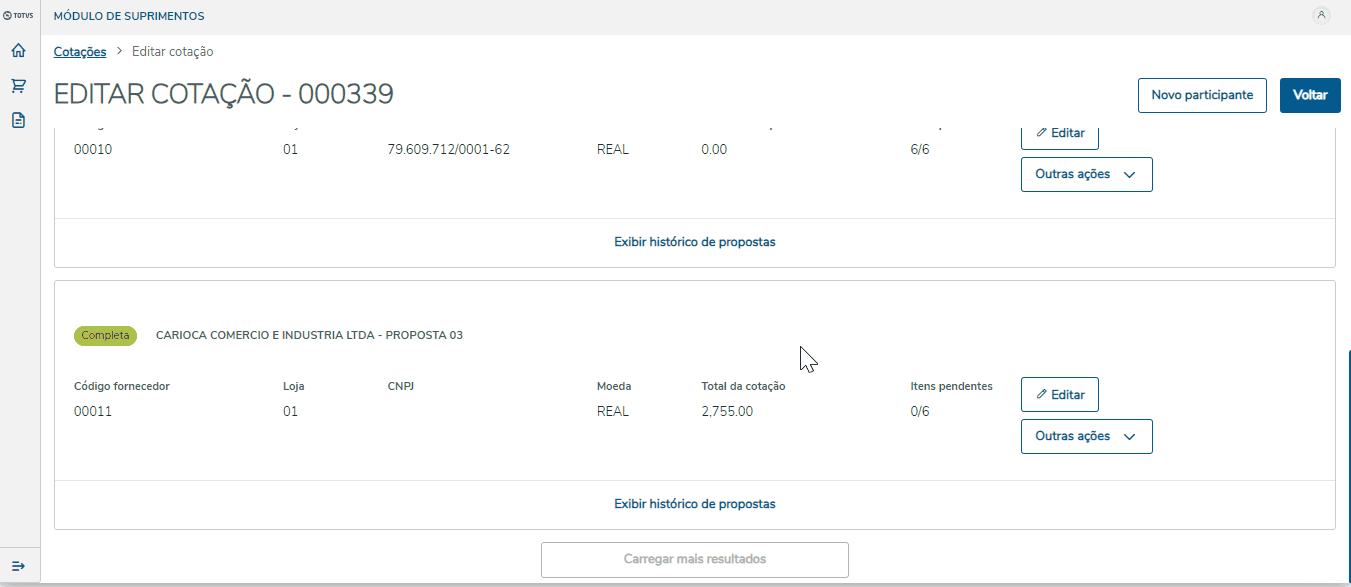
Task: Open the shopping cart sidebar icon
Action: point(18,86)
